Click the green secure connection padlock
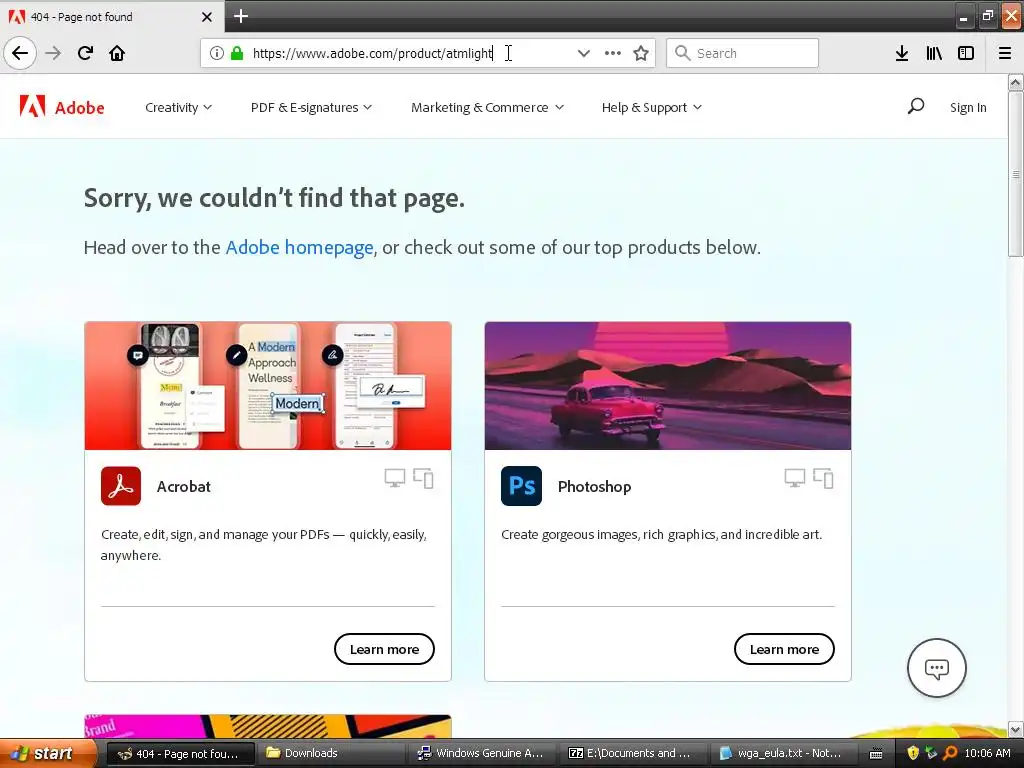The height and width of the screenshot is (768, 1024). click(x=237, y=53)
